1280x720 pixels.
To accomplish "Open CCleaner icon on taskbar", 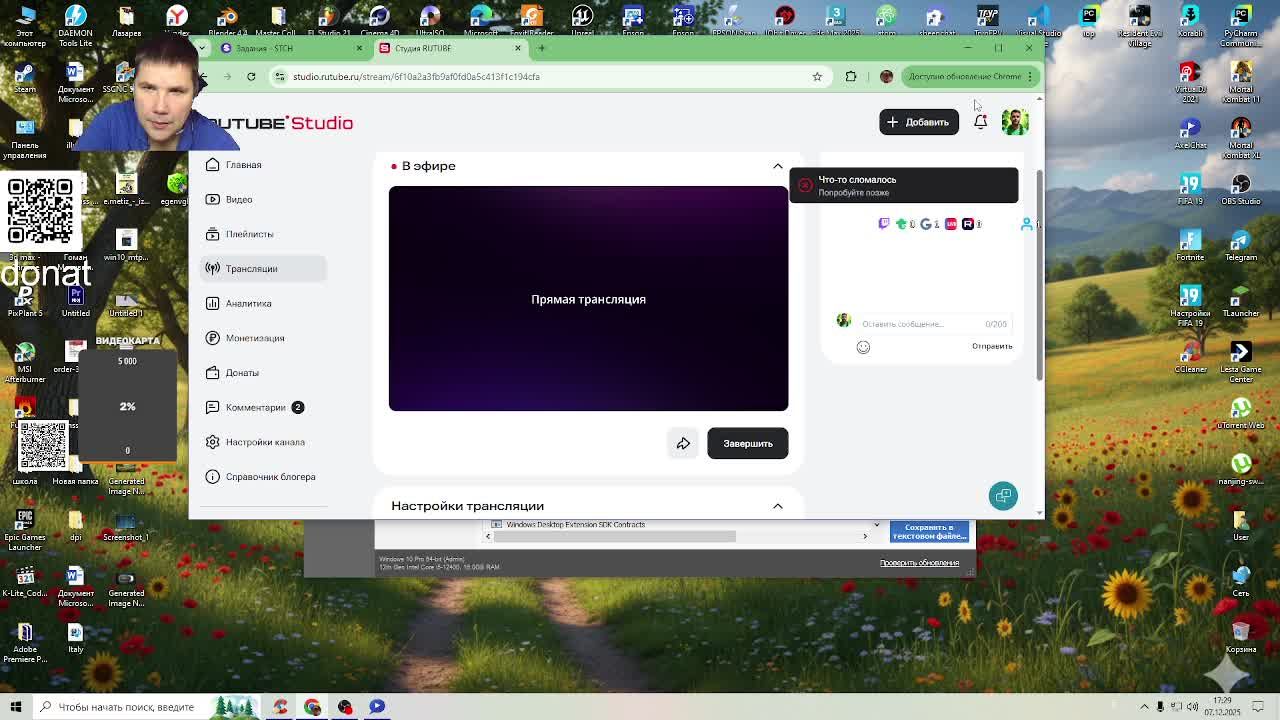I will tap(280, 707).
